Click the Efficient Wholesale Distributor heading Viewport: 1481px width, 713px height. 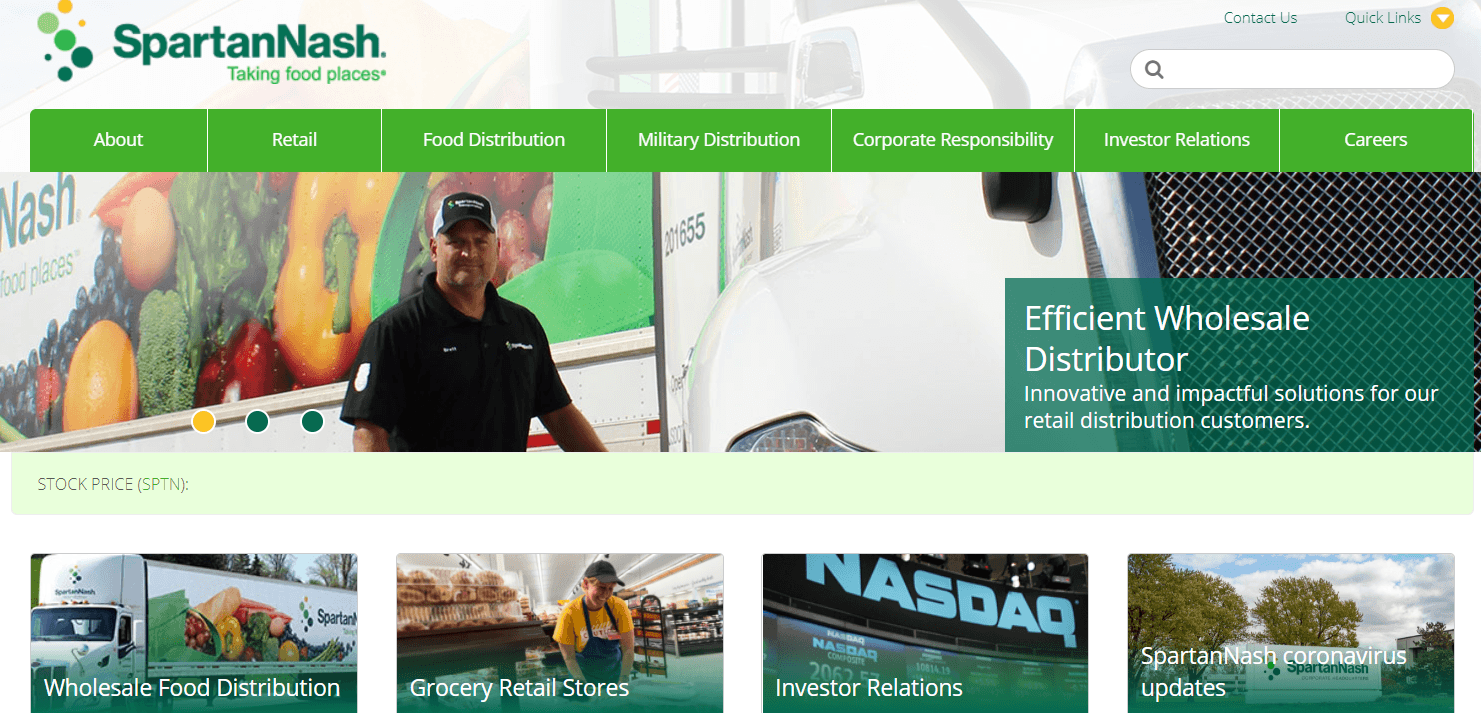click(1167, 338)
